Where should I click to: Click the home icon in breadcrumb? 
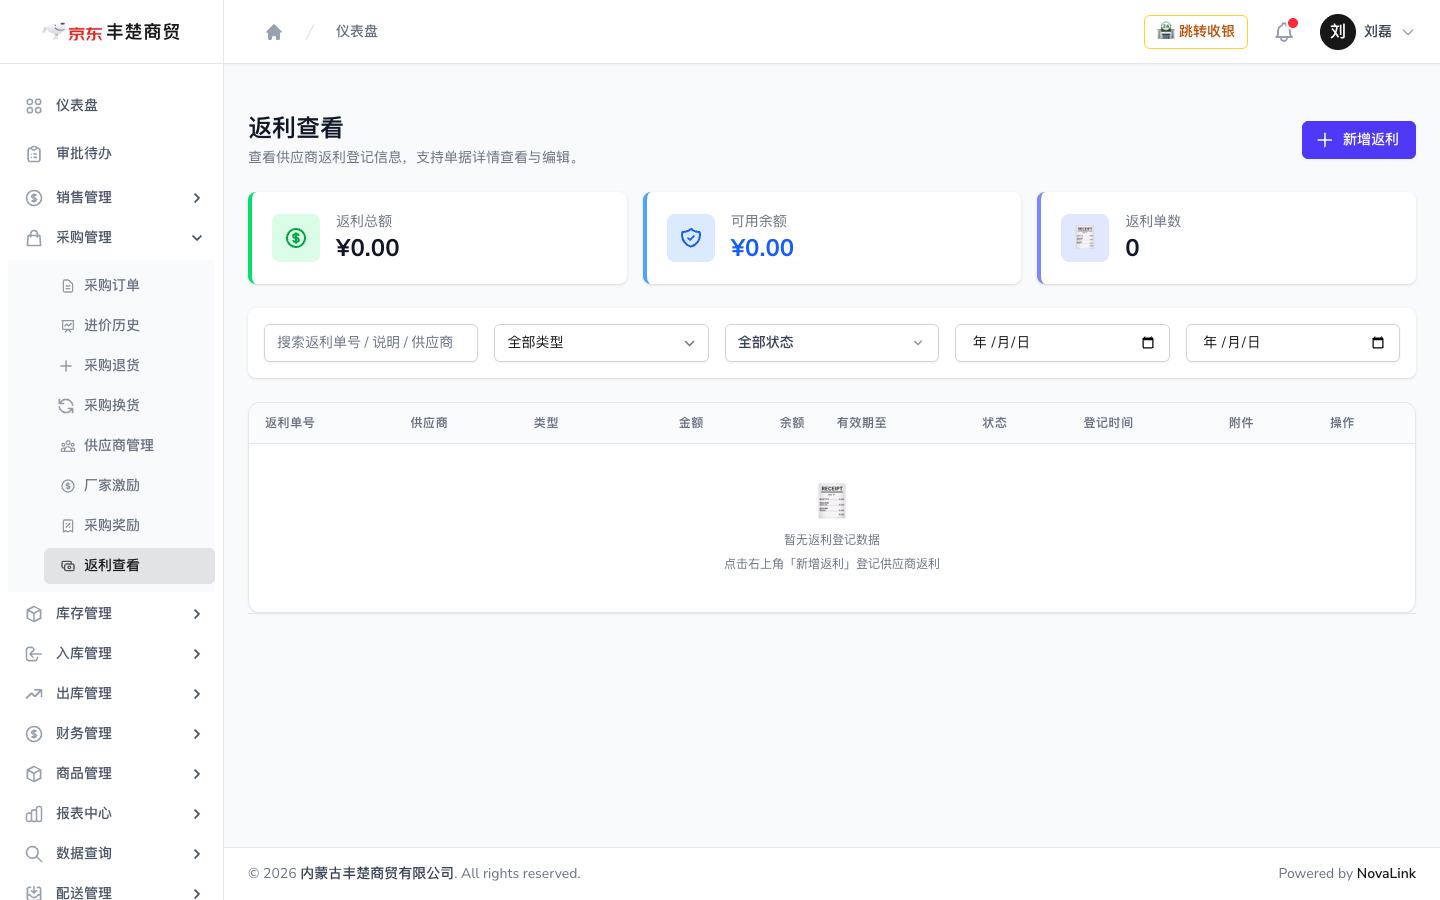274,32
